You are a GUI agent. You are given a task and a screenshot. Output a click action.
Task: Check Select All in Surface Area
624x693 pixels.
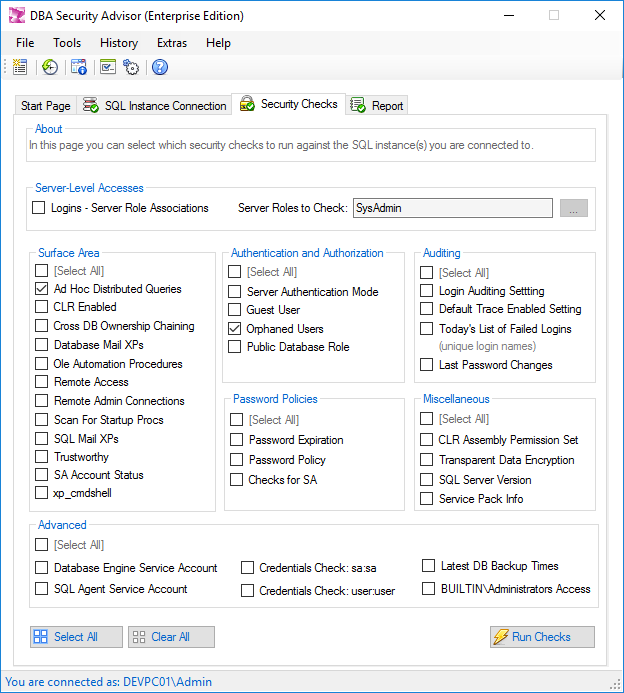pos(42,270)
